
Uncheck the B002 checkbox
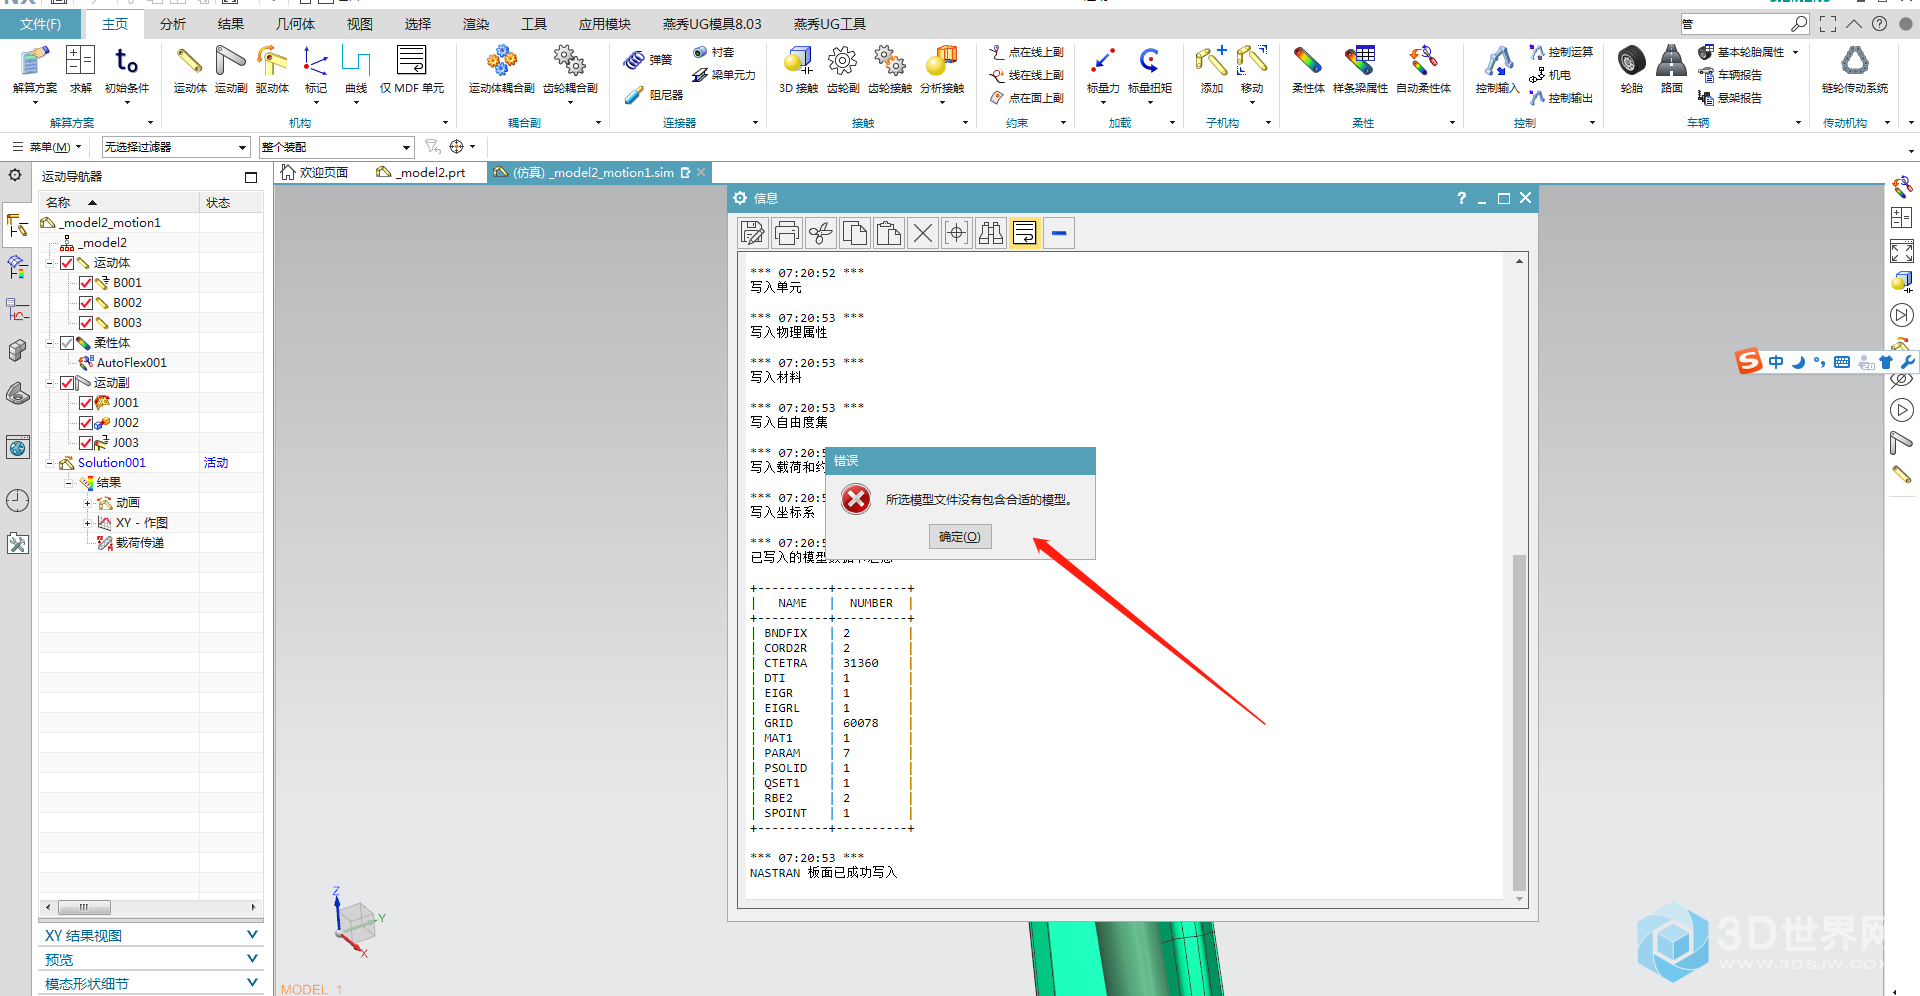86,303
